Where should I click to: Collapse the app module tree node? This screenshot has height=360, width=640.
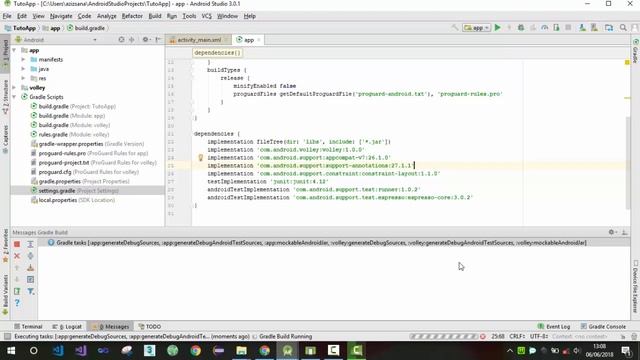14,50
